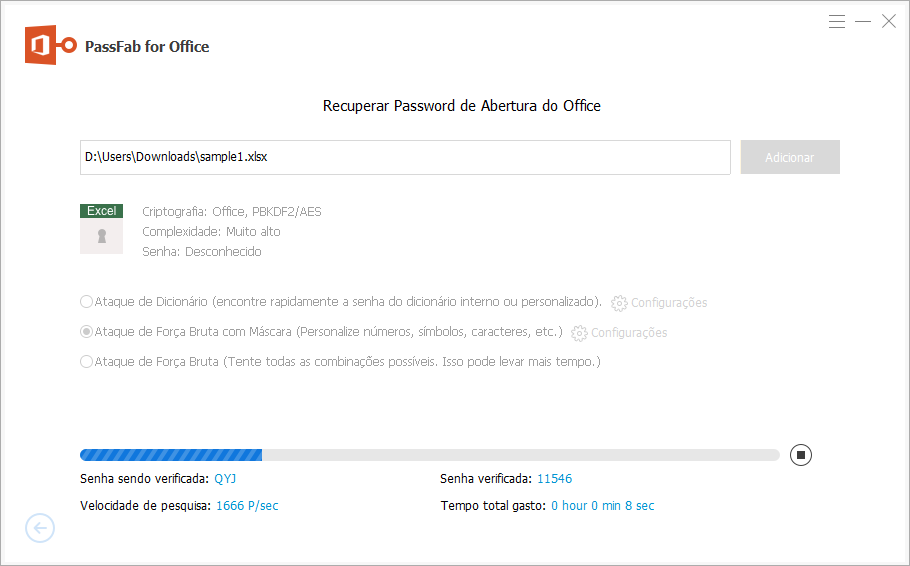This screenshot has width=910, height=566.
Task: Click the Adicionar button
Action: [x=790, y=157]
